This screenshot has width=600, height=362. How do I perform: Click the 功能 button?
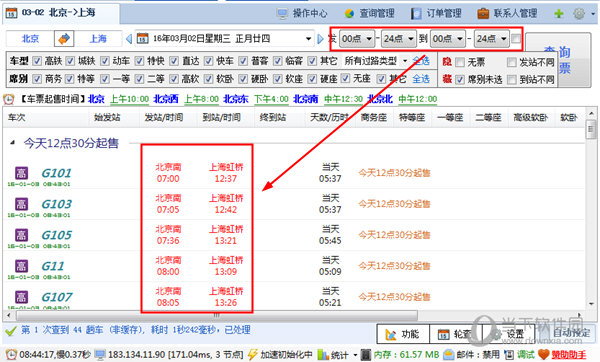pyautogui.click(x=403, y=334)
